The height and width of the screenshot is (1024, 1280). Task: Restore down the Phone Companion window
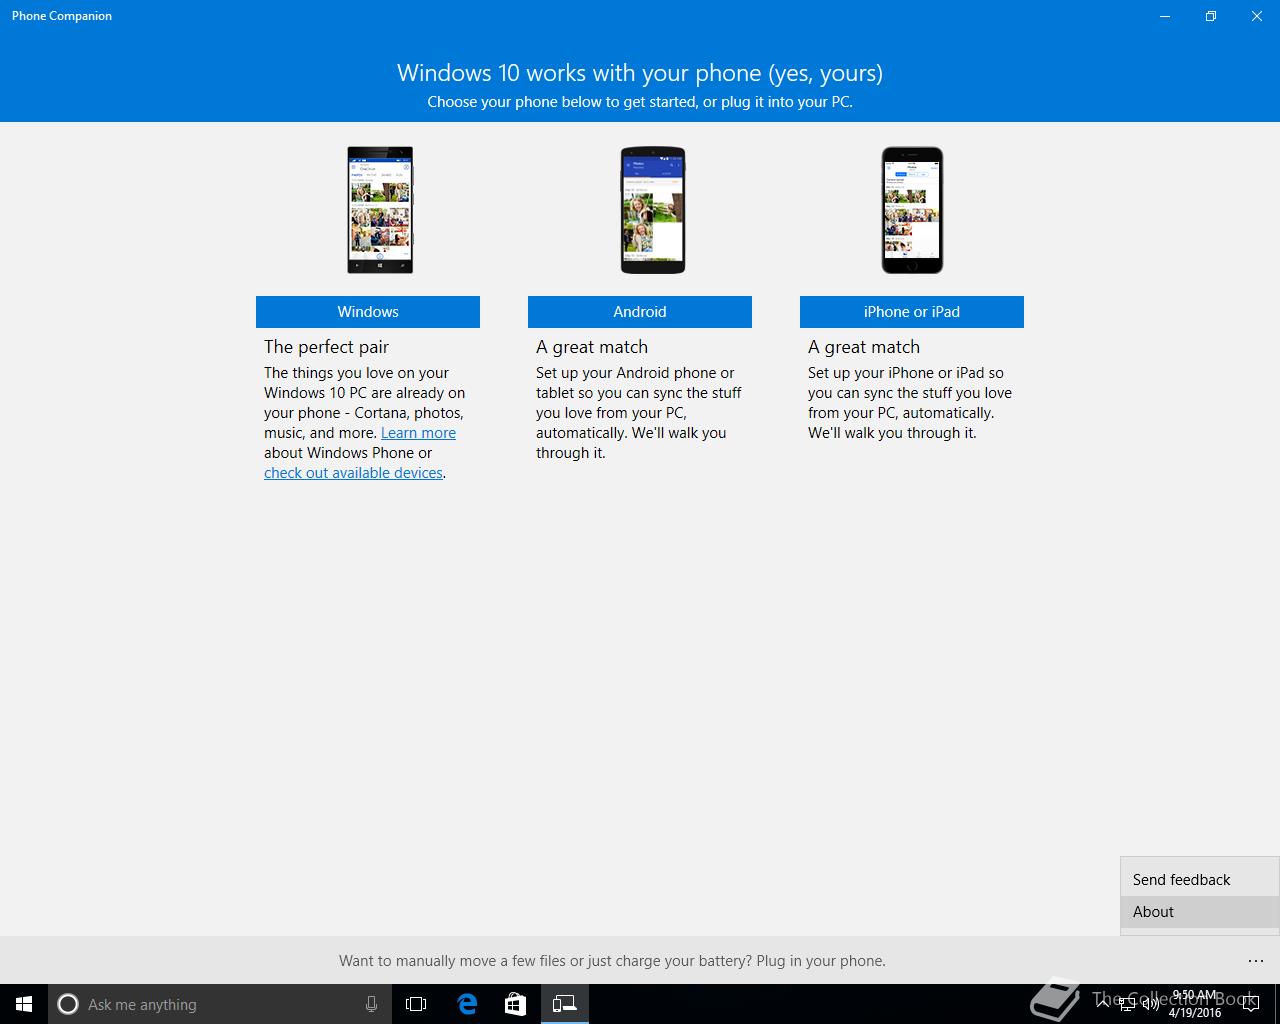pyautogui.click(x=1211, y=16)
